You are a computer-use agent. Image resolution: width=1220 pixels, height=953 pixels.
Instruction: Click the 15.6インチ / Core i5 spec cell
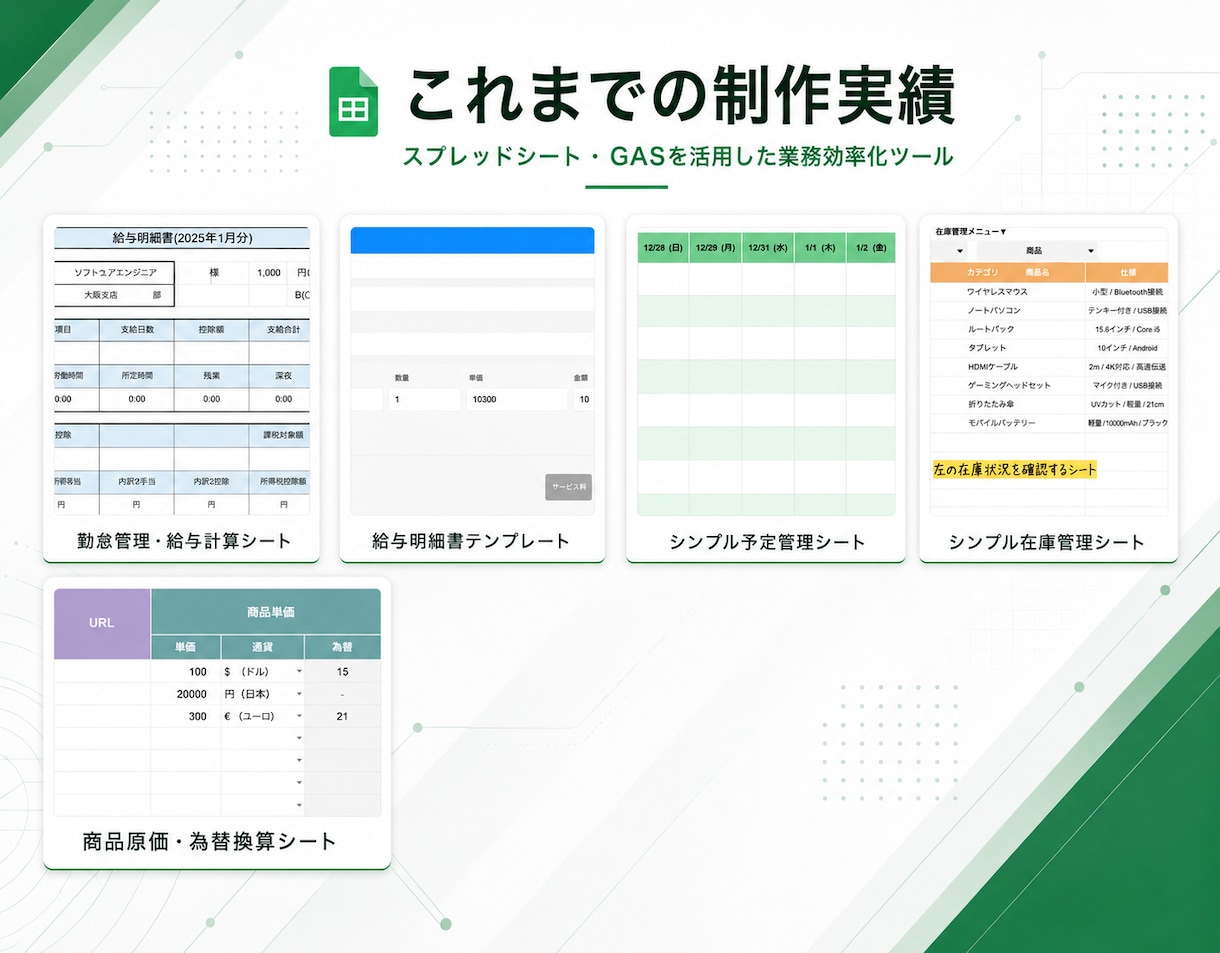pos(1127,329)
